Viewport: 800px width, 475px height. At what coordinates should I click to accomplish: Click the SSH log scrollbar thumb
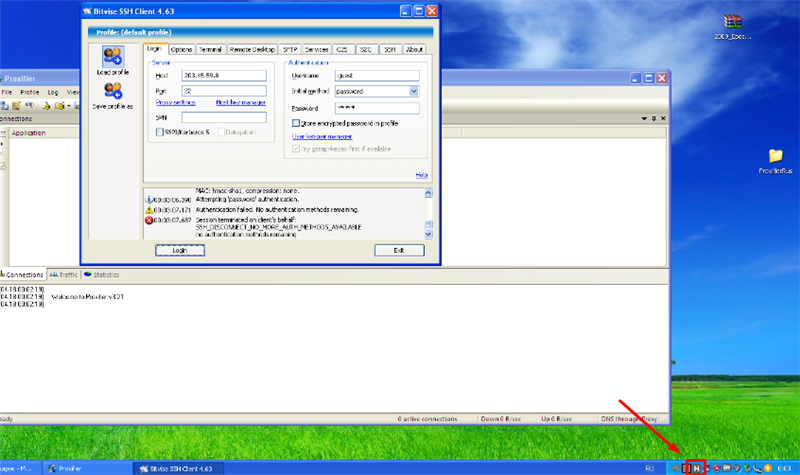click(x=429, y=224)
